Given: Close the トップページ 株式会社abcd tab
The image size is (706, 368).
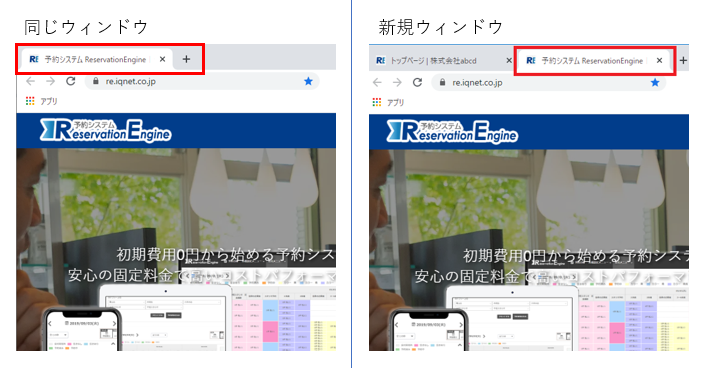Looking at the screenshot, I should tap(509, 60).
